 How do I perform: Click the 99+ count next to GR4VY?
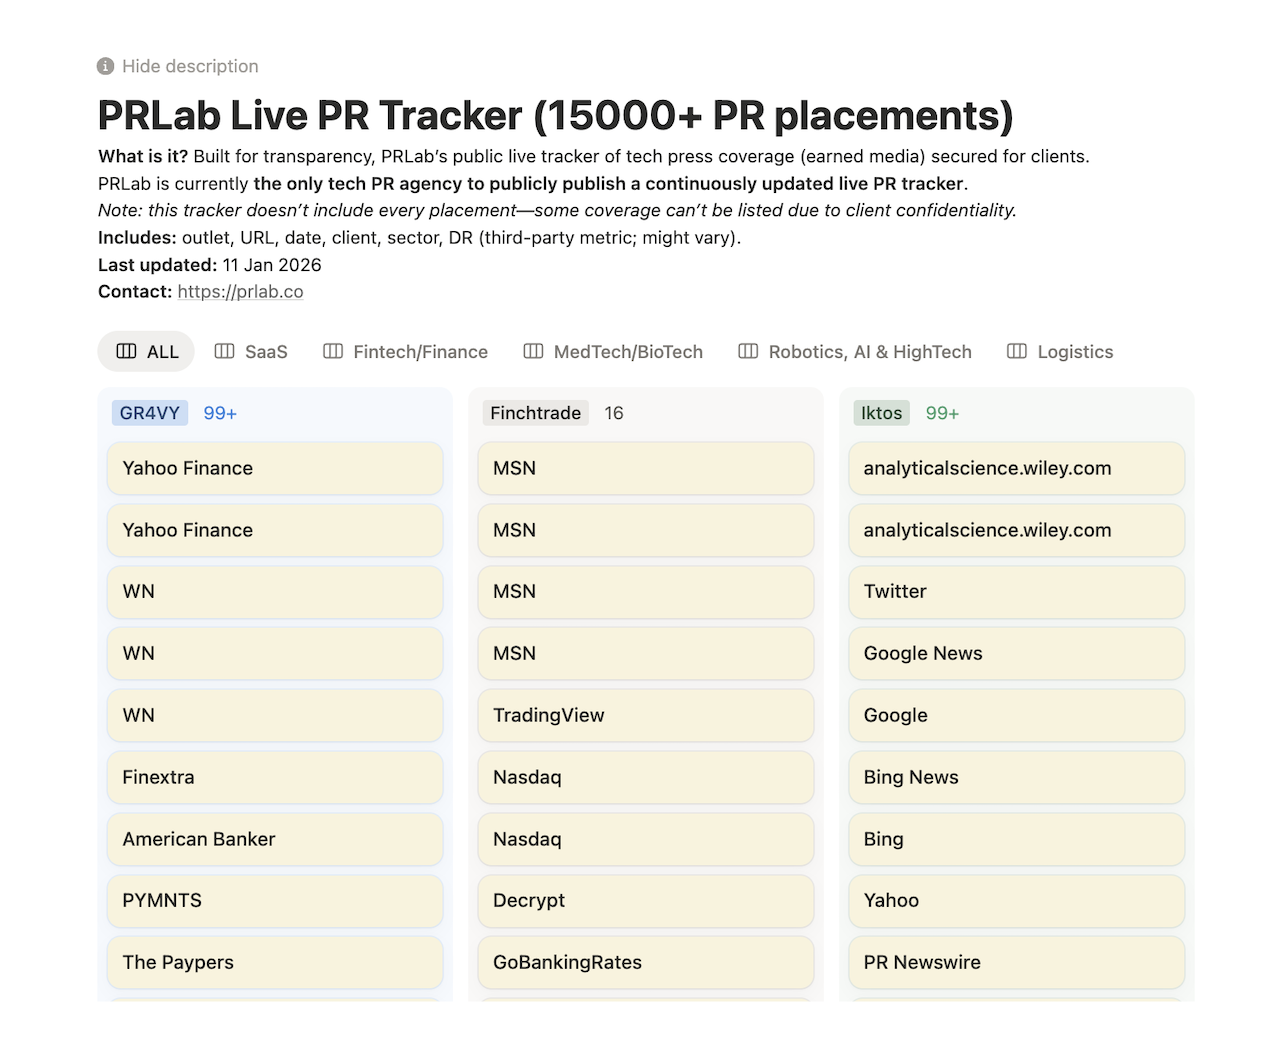coord(220,413)
